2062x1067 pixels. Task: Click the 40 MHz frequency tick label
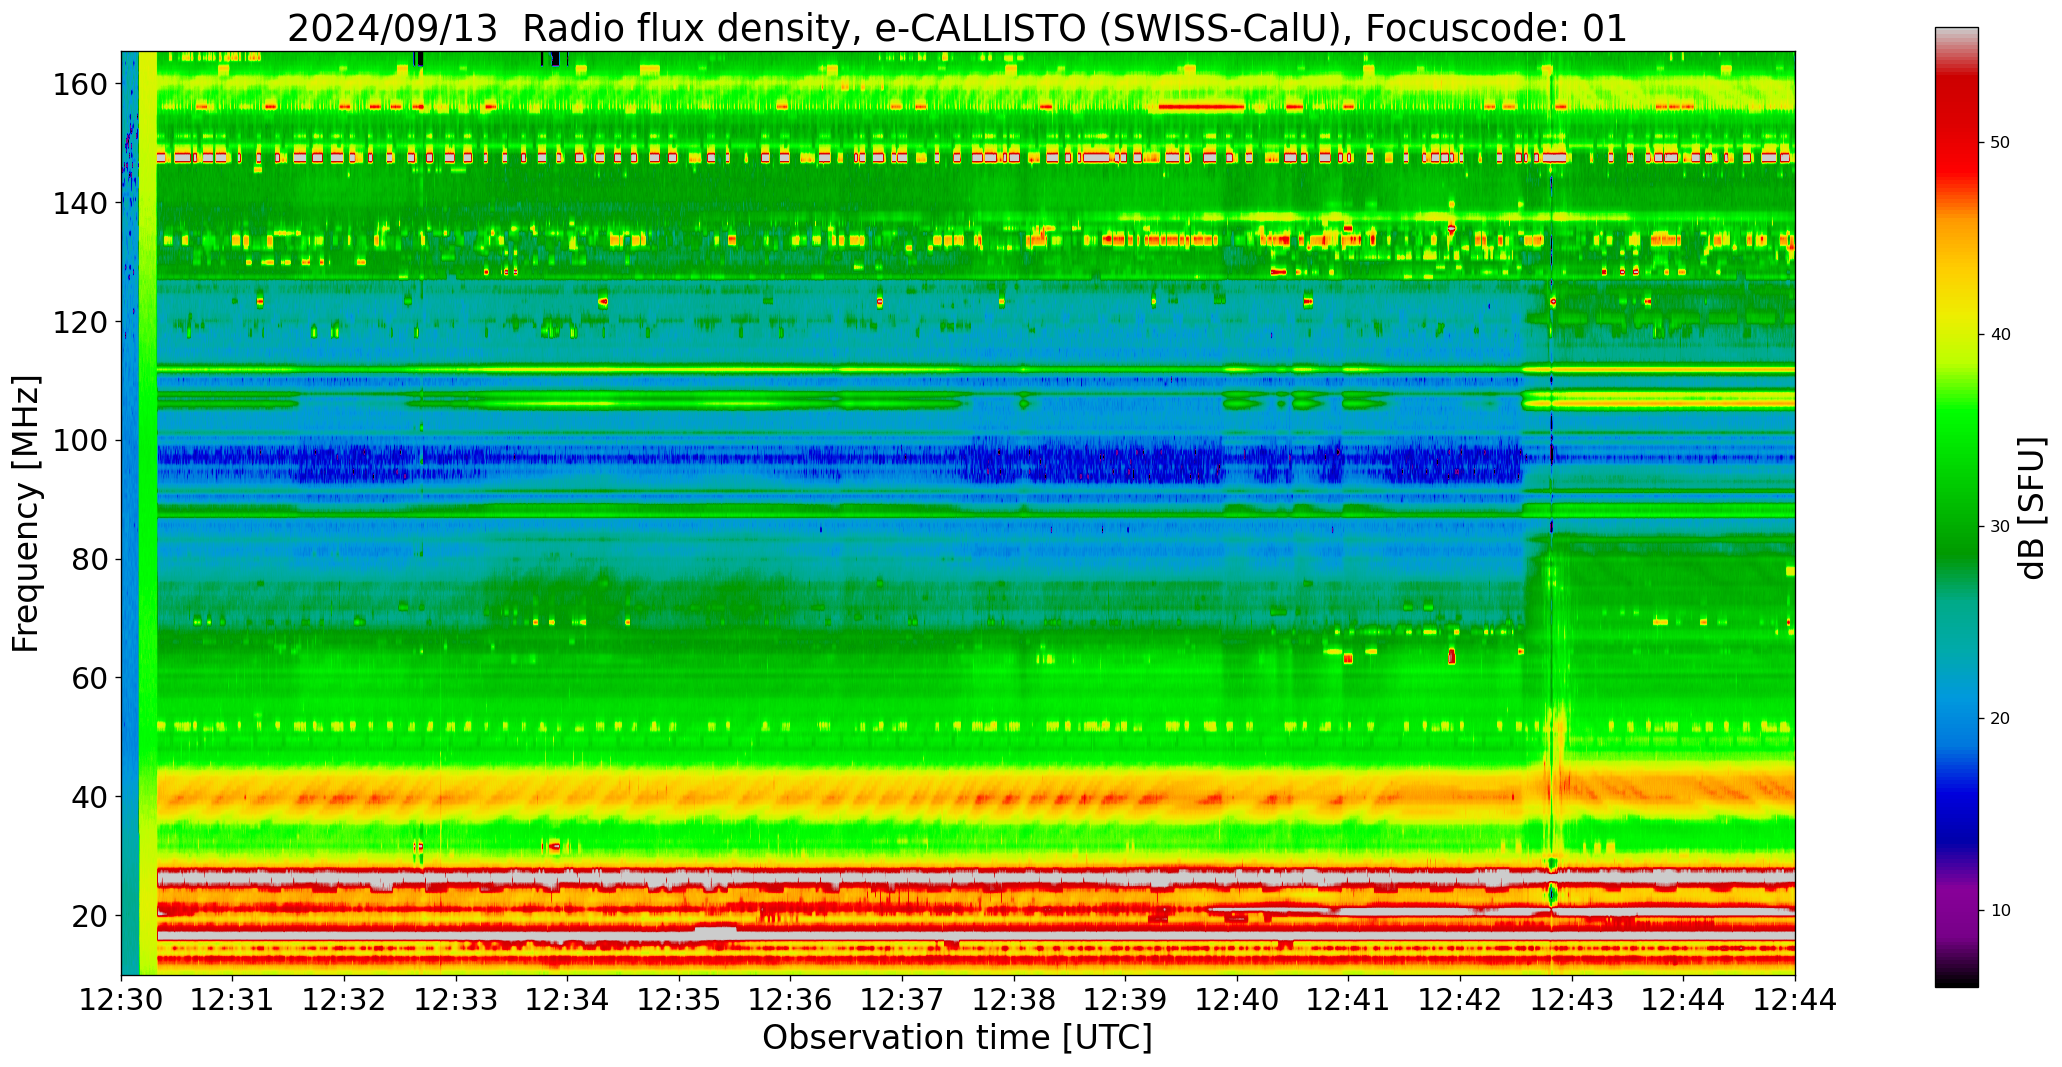click(x=90, y=797)
